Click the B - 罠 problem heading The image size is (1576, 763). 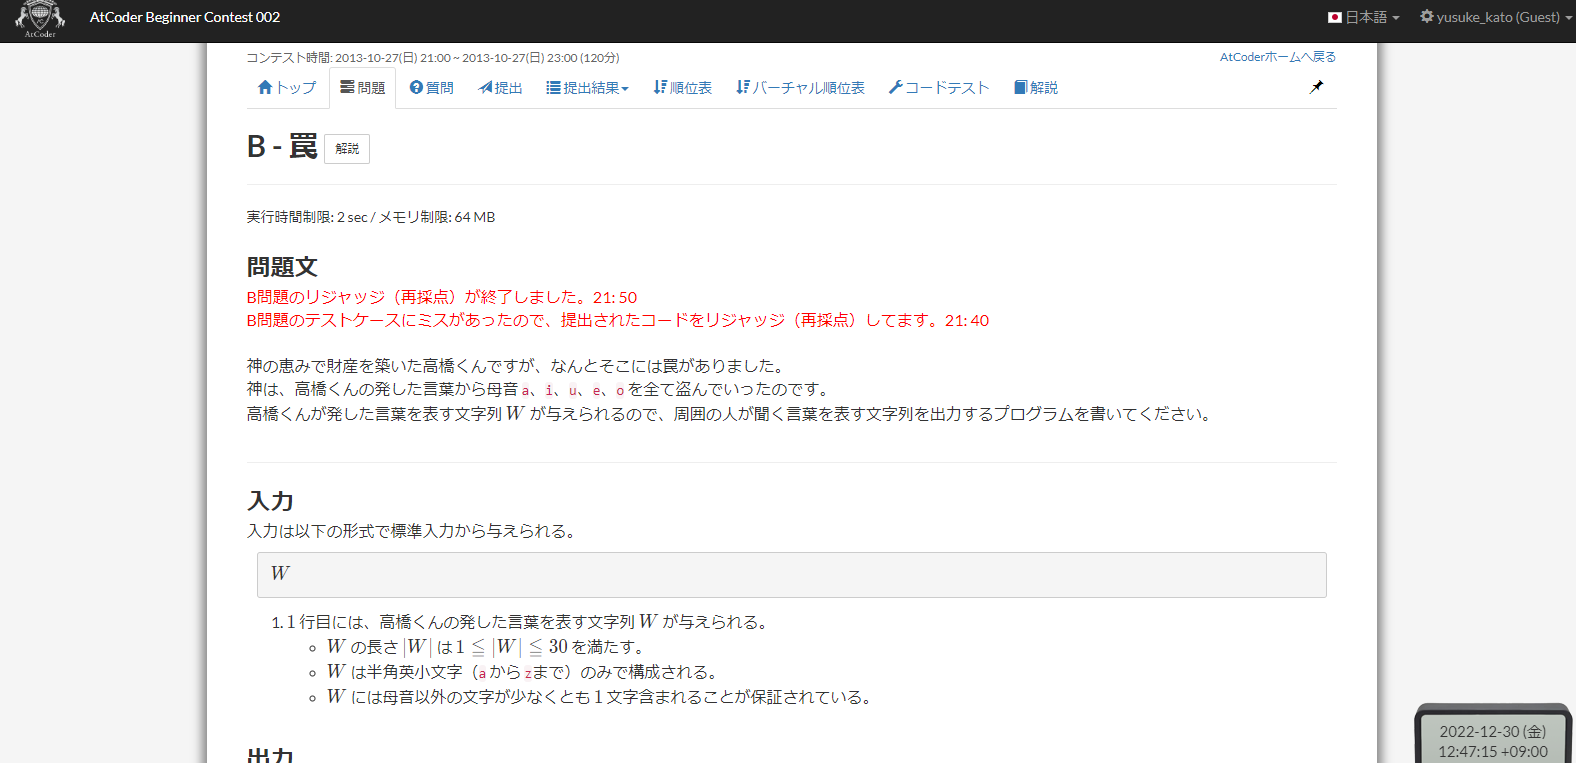282,147
